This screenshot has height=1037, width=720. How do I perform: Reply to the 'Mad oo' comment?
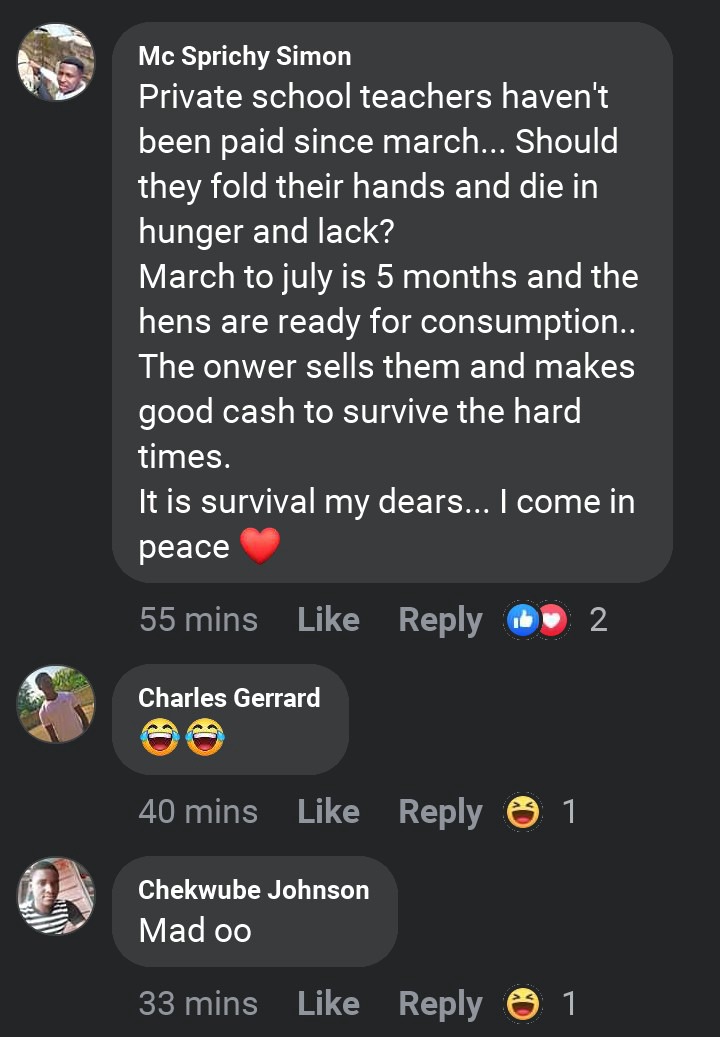click(x=440, y=1005)
